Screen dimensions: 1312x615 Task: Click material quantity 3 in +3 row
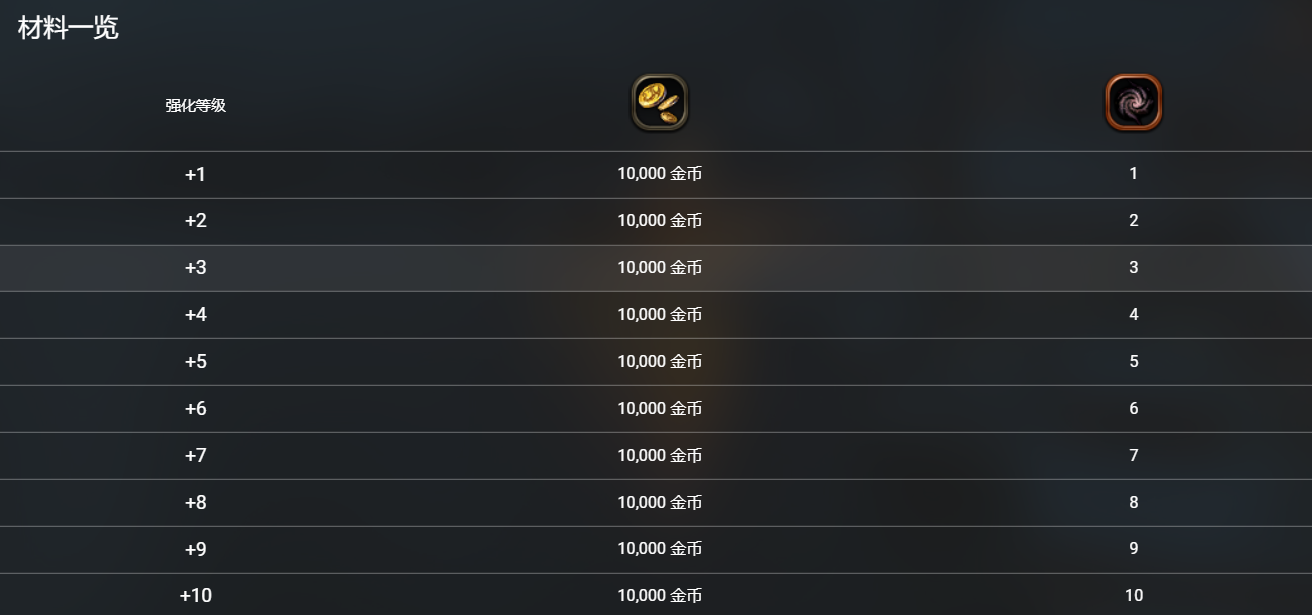pos(1133,268)
